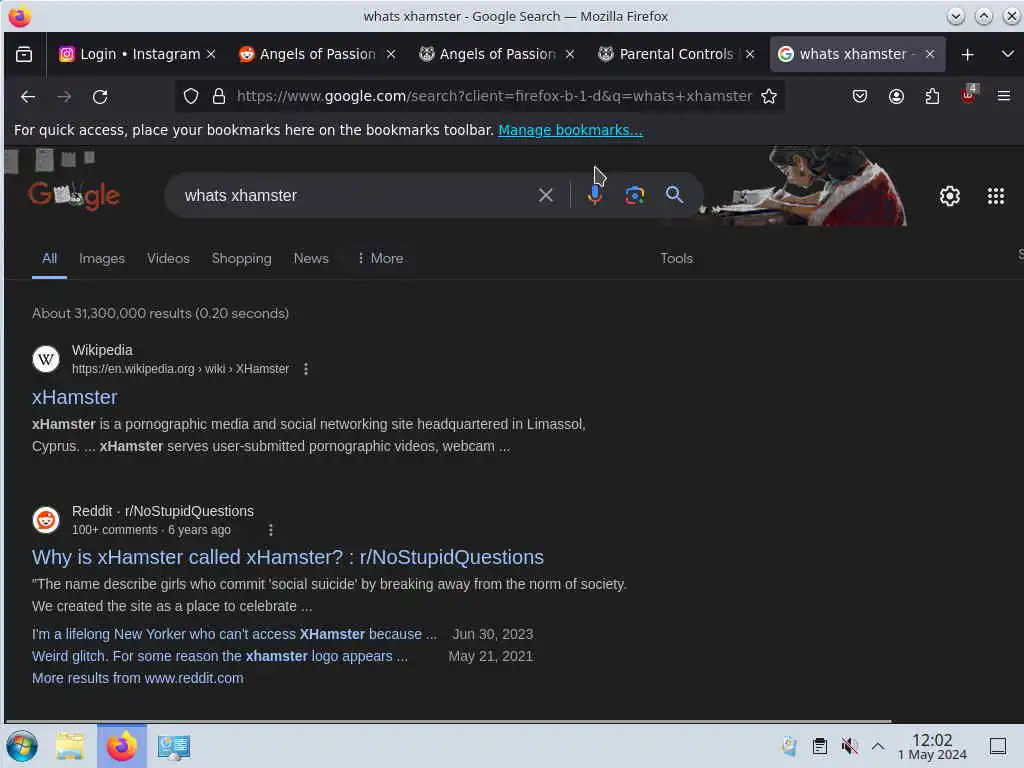Expand the More search filters
The height and width of the screenshot is (768, 1024).
(x=380, y=258)
